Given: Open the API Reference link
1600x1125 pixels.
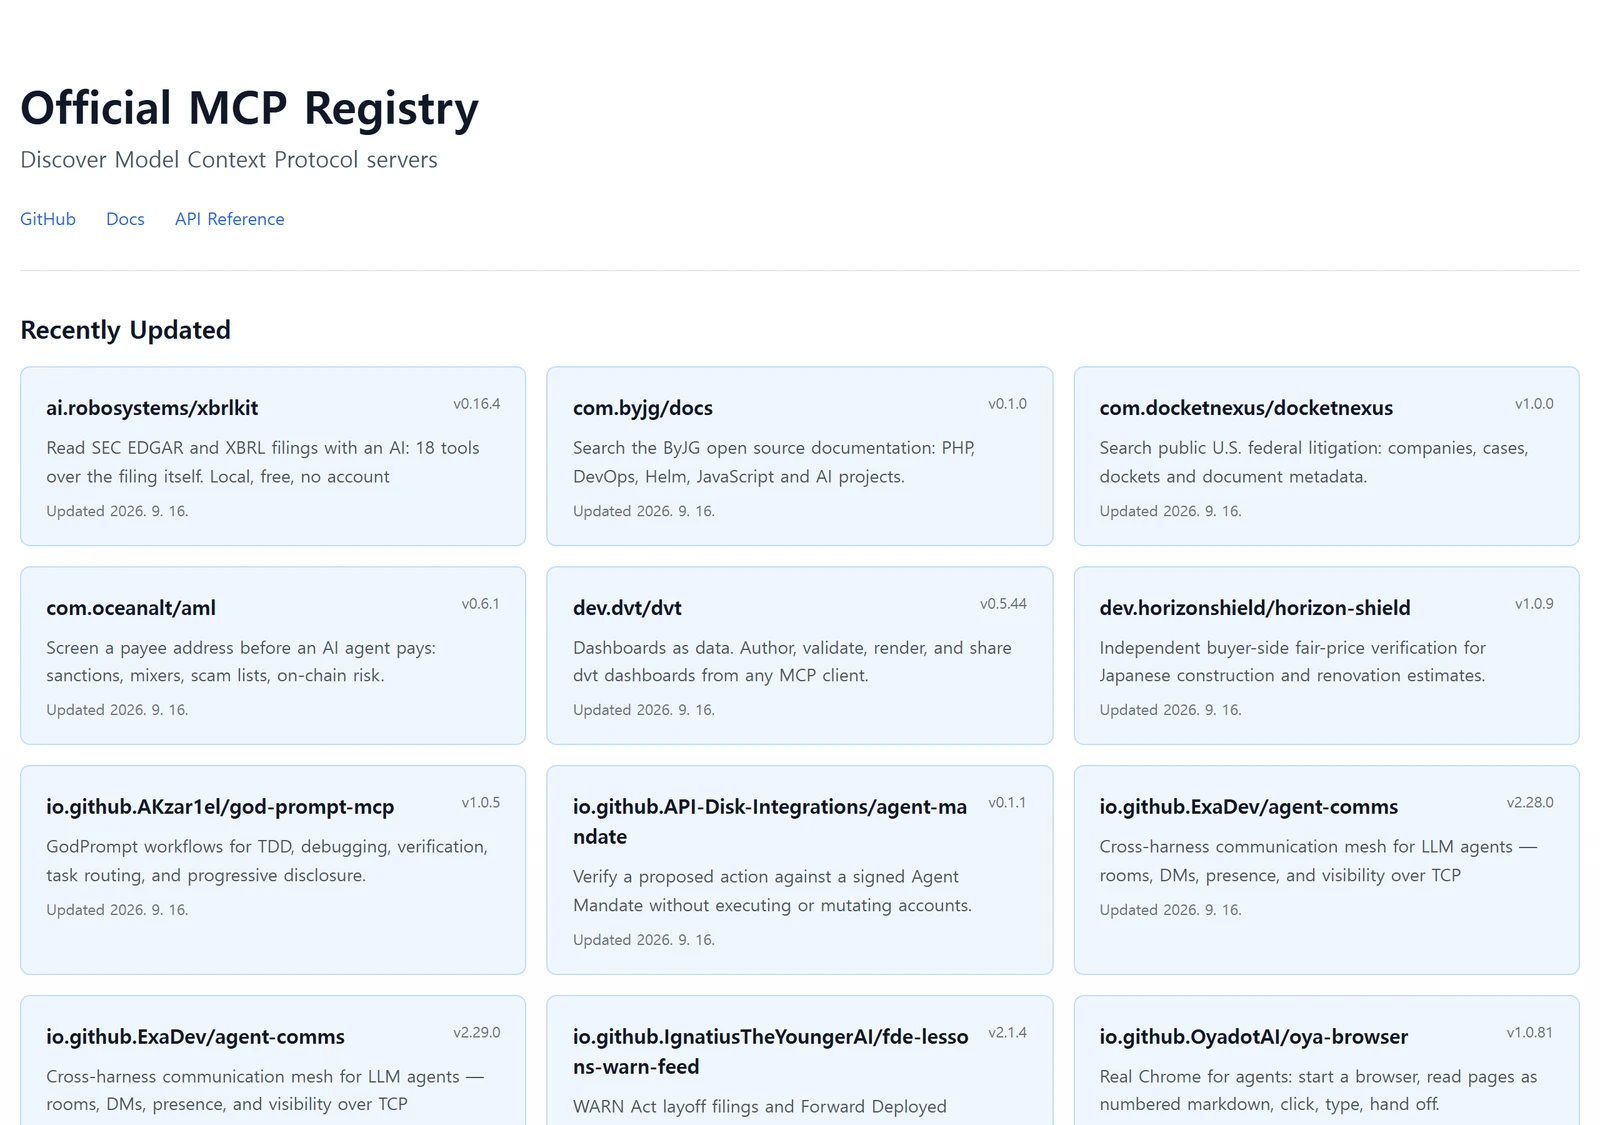Looking at the screenshot, I should tap(229, 219).
